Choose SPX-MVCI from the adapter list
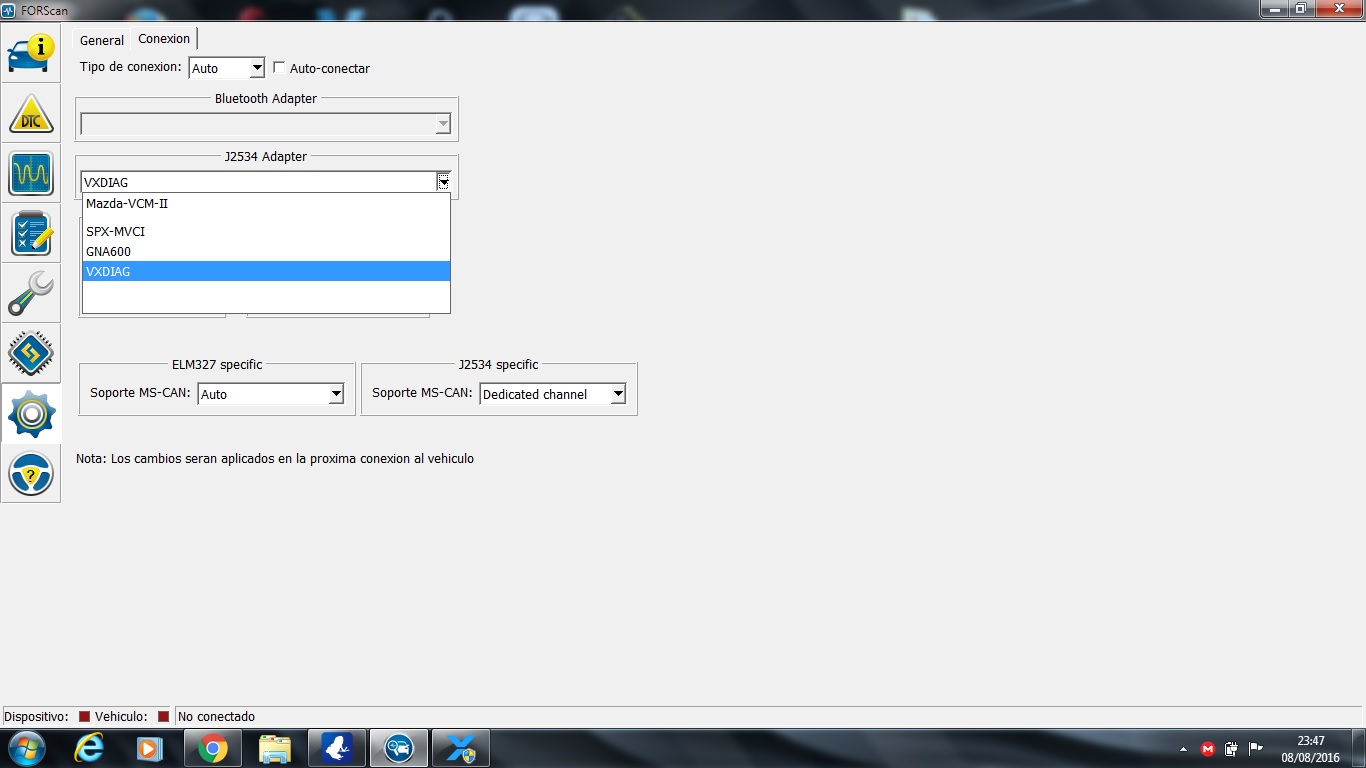Viewport: 1366px width, 768px height. click(115, 232)
